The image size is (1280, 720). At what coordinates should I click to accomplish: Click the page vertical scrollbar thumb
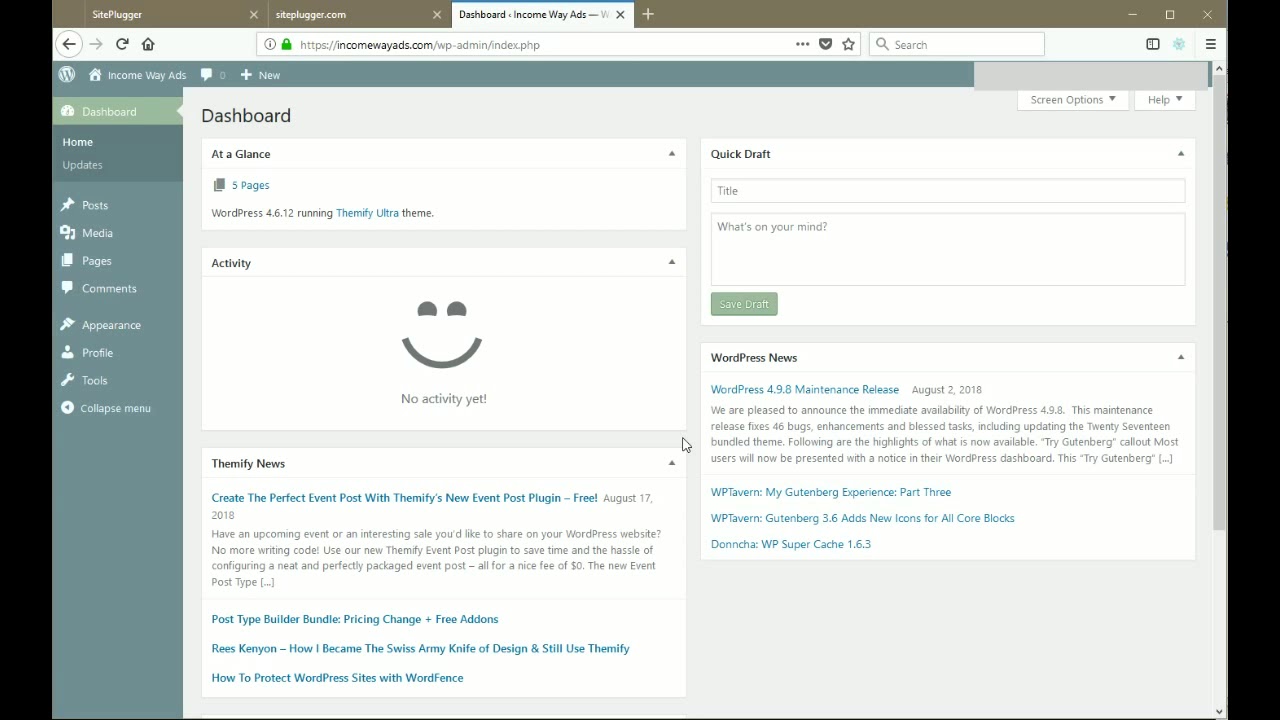[1219, 303]
